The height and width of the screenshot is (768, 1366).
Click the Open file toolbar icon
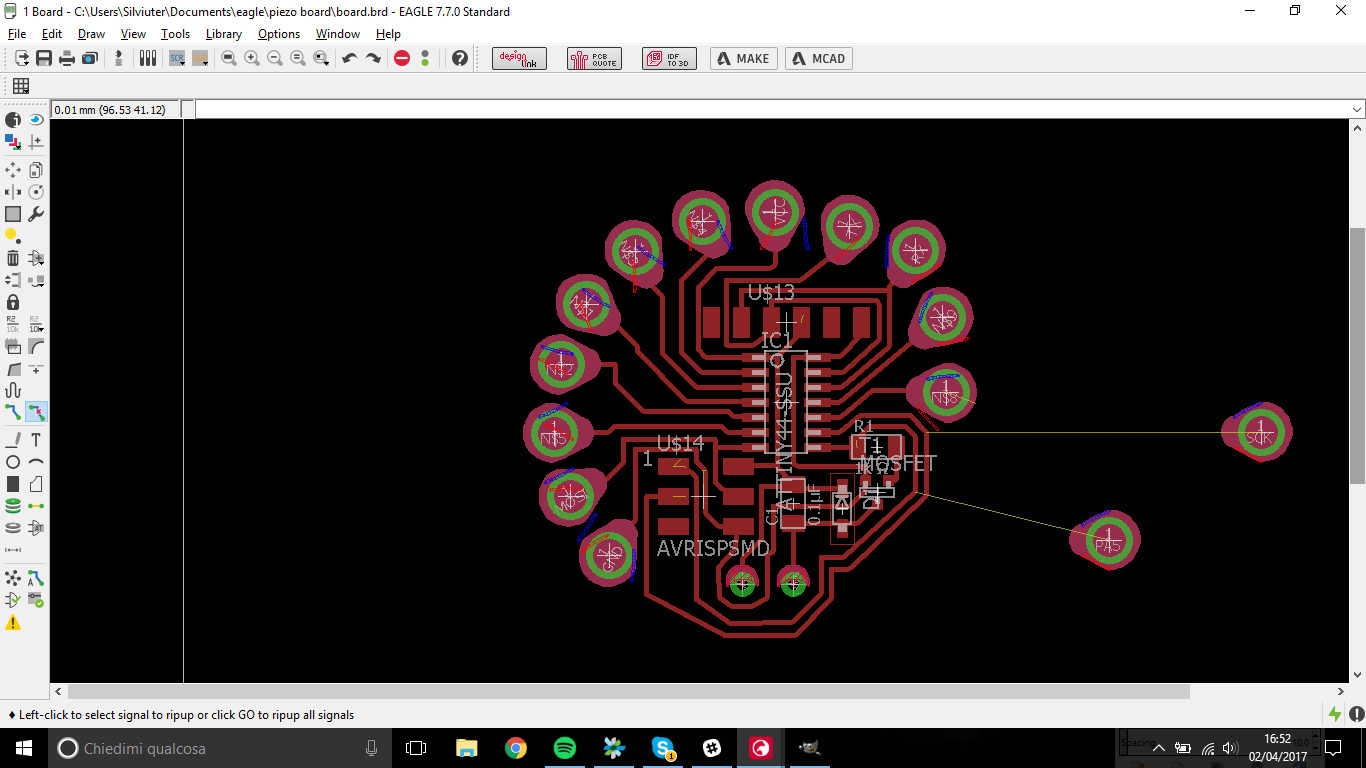point(21,58)
